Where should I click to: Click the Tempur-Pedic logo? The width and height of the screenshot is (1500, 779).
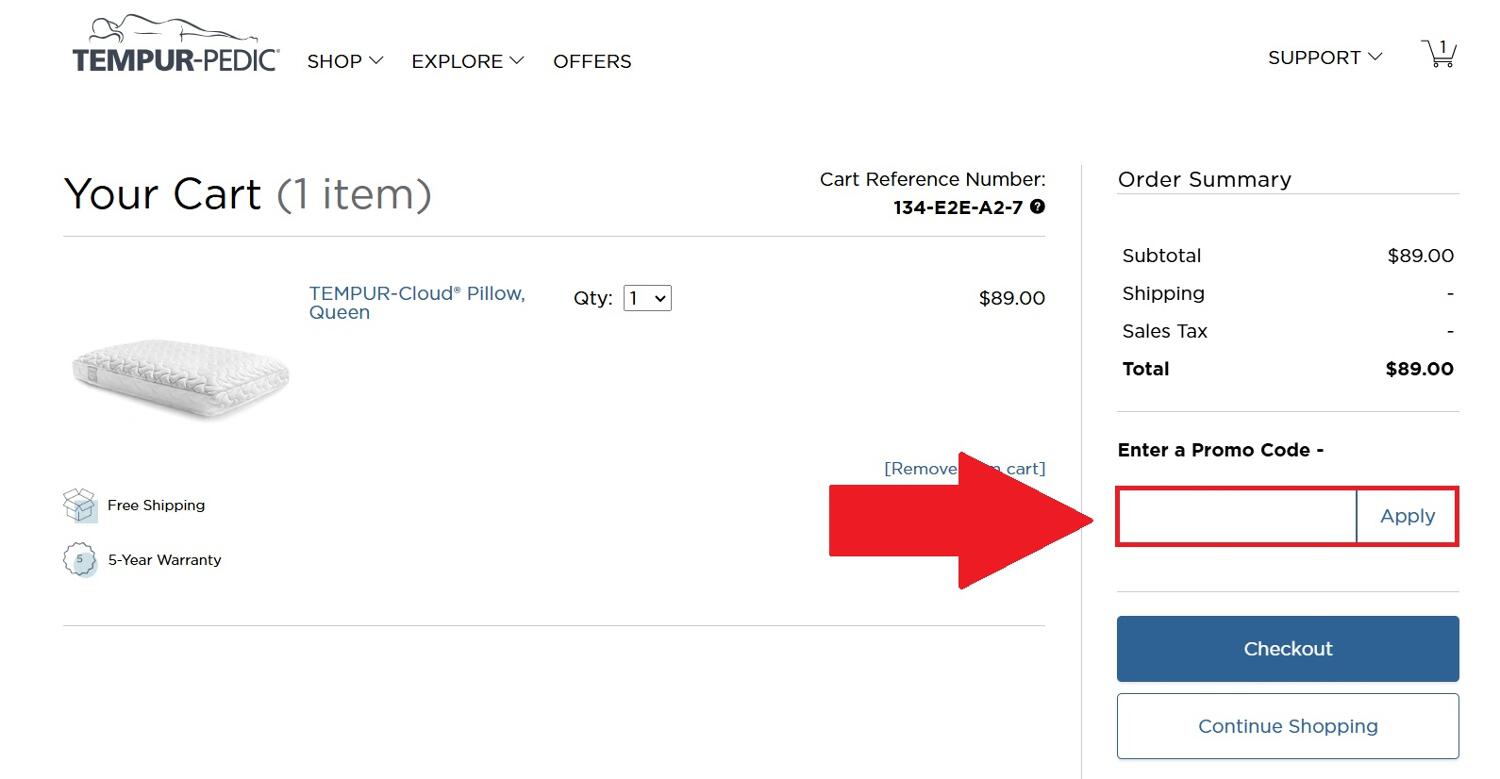click(x=175, y=45)
